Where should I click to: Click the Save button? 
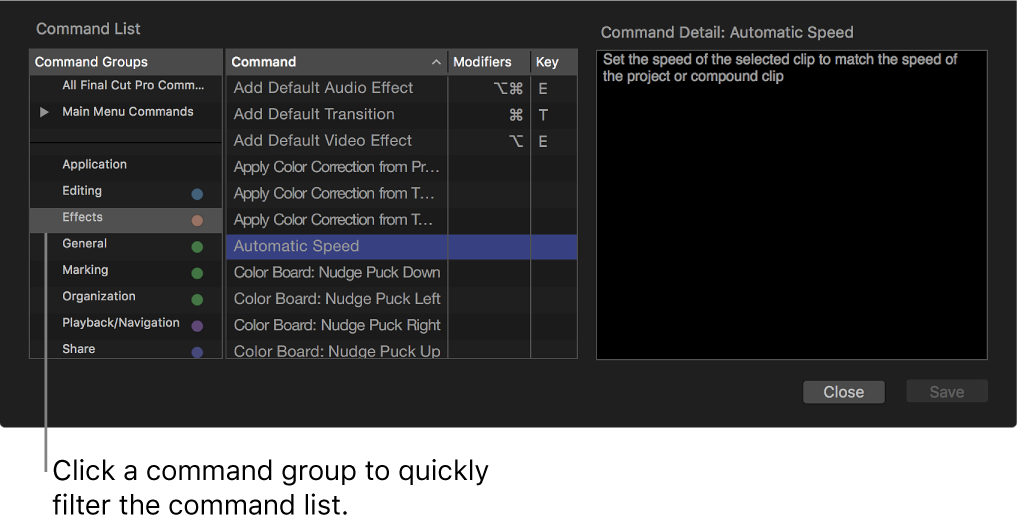946,392
